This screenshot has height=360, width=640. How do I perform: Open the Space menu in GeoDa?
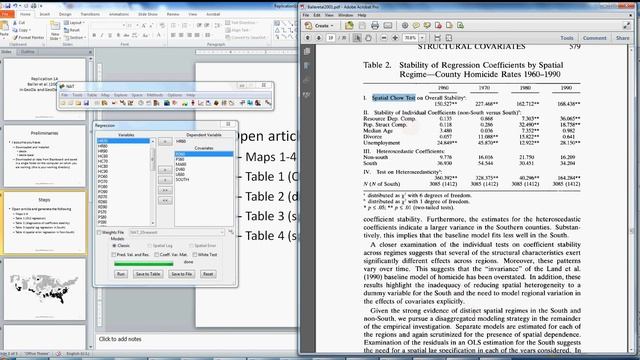137,95
